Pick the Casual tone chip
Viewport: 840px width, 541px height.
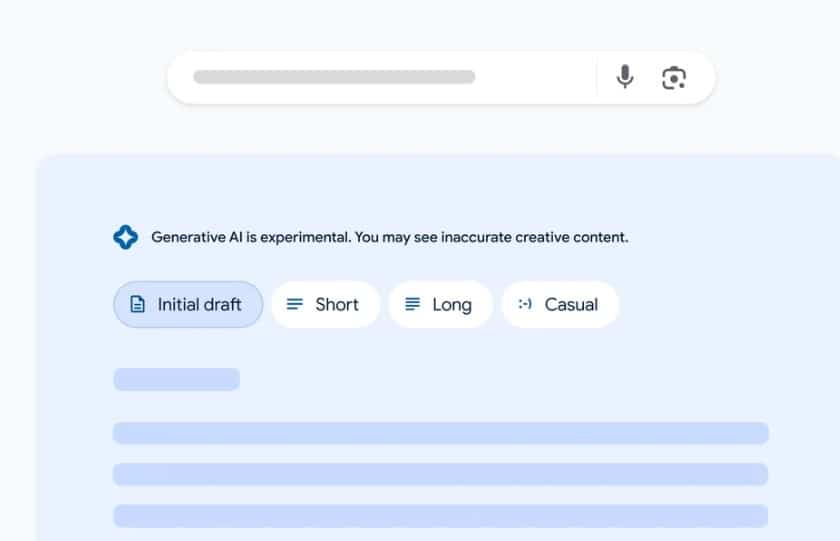coord(559,305)
